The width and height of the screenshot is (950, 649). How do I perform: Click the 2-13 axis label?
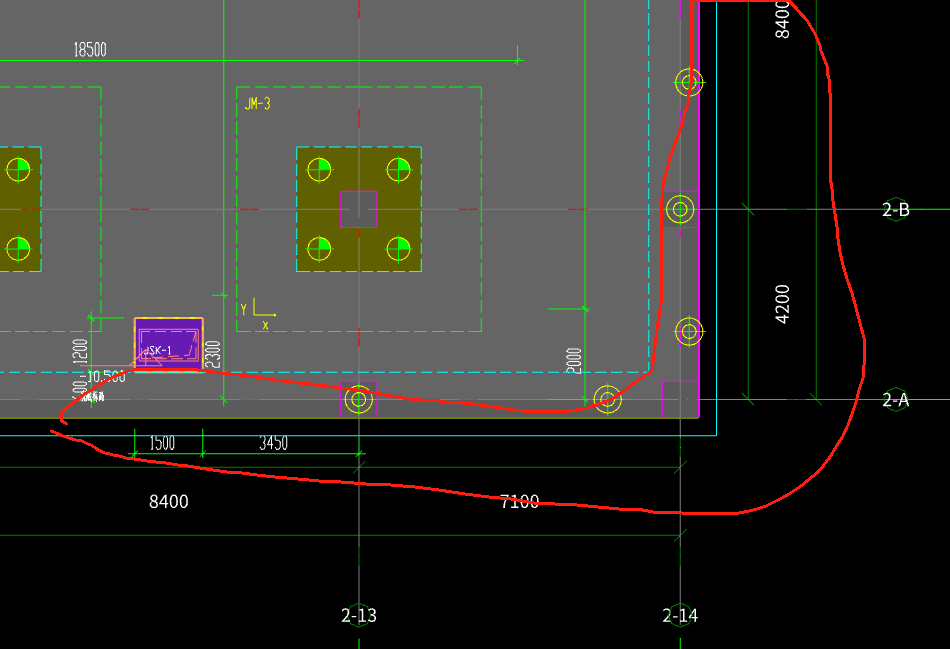tap(359, 616)
